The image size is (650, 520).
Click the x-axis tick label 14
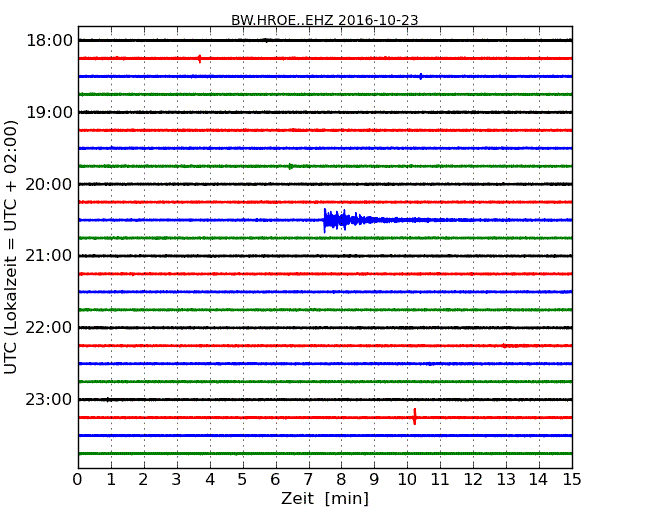(x=539, y=479)
